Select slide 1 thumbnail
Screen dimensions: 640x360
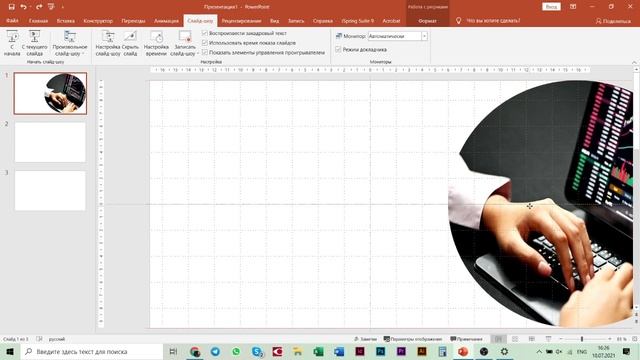[x=50, y=93]
